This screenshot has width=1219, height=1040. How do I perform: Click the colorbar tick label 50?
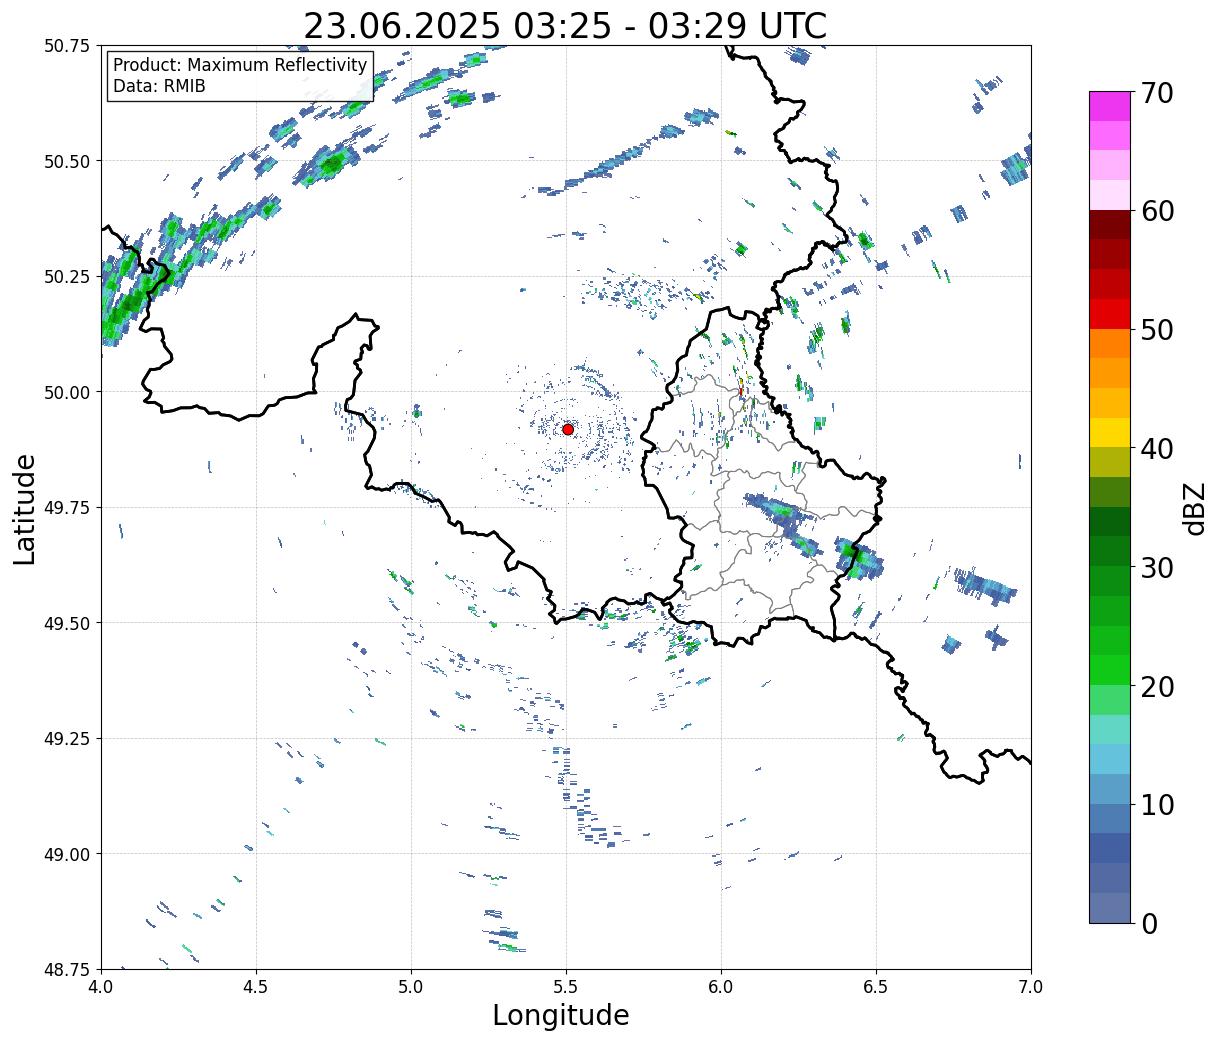1157,330
